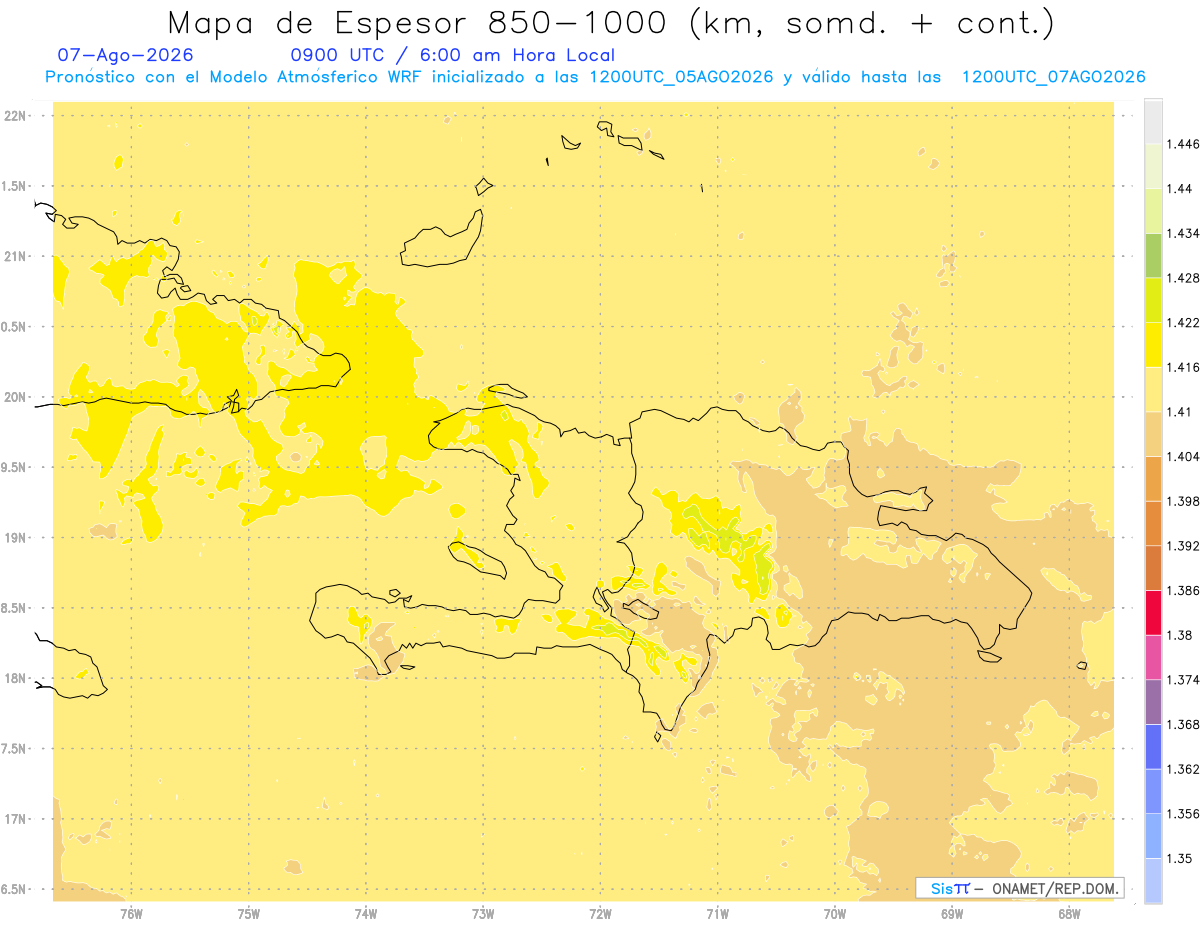The image size is (1200, 927).
Task: Select the colorbar value '1.38'
Action: pos(1179,635)
